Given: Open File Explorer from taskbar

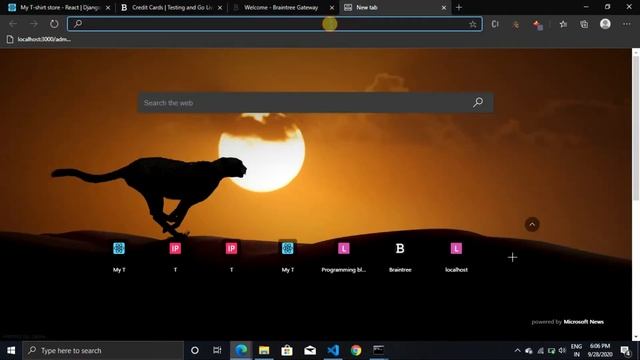Looking at the screenshot, I should (x=264, y=350).
